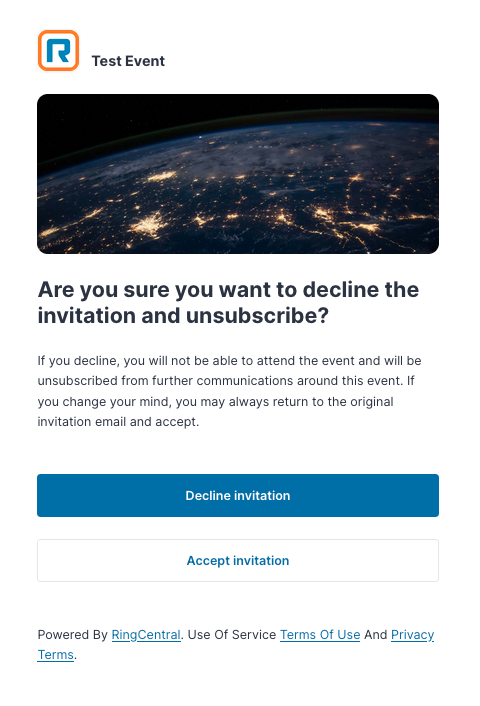The height and width of the screenshot is (706, 480).
Task: Click the Accept invitation button text
Action: pyautogui.click(x=238, y=561)
